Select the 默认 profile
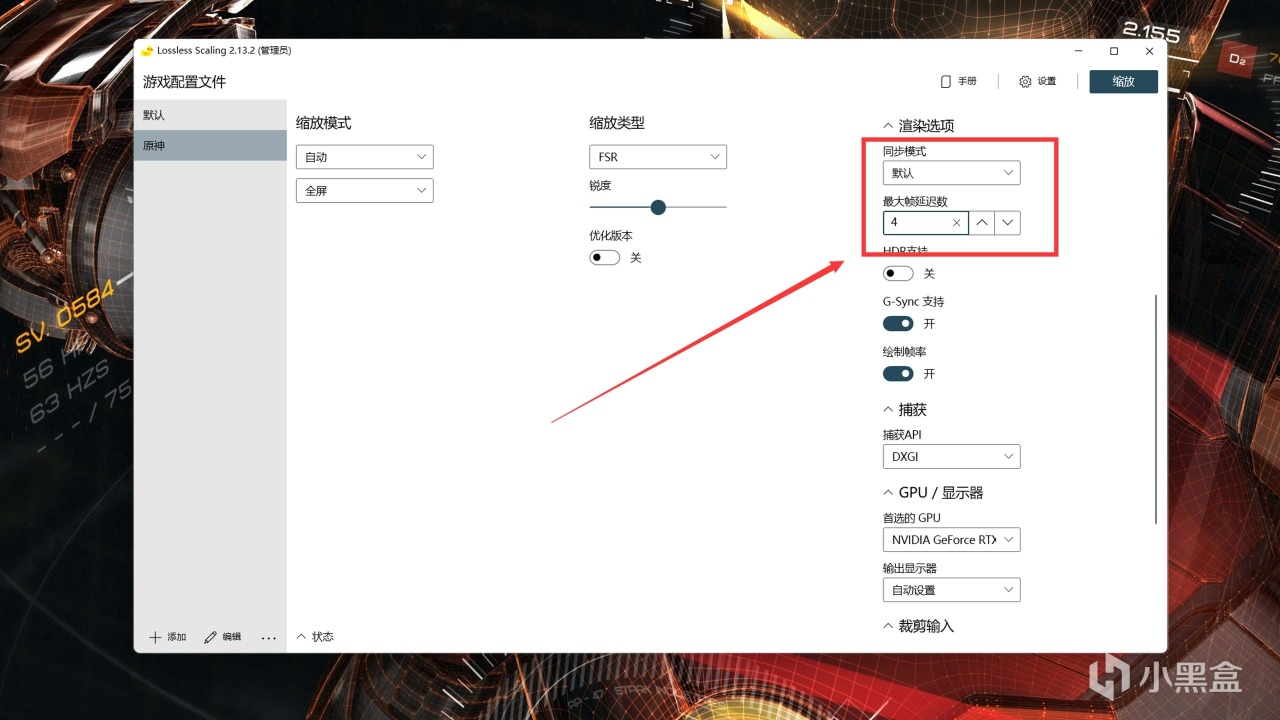Screen dimensions: 1280x720 point(210,115)
